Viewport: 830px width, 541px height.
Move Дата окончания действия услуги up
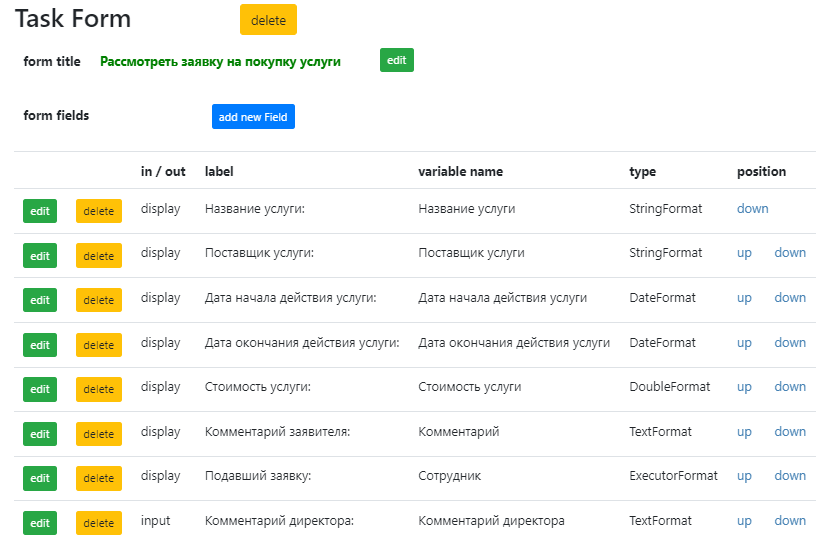tap(744, 343)
